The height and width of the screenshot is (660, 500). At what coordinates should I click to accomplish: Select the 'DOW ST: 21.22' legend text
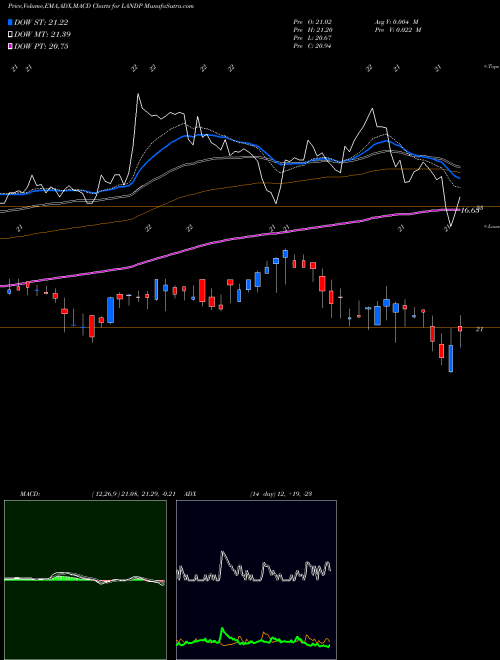[41, 22]
